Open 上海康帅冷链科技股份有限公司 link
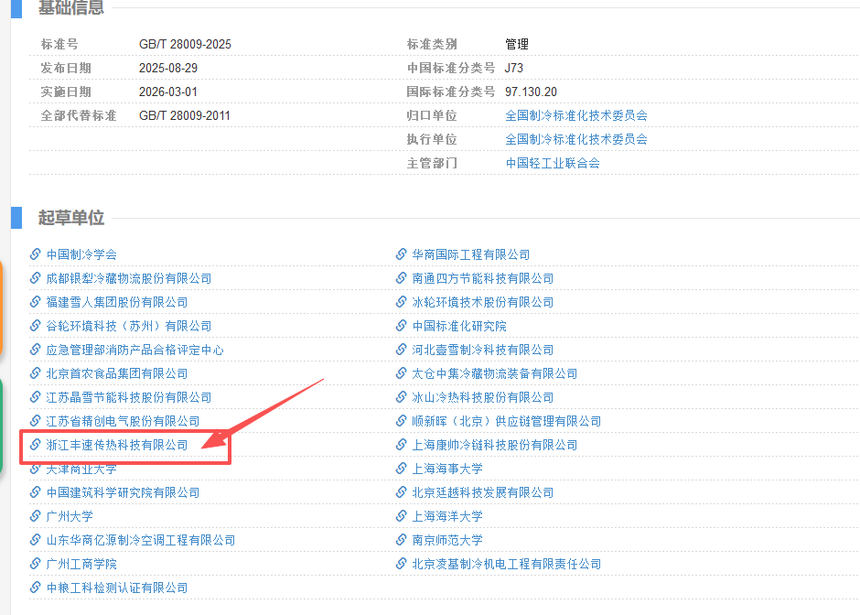Screen dimensions: 860x615 (x=495, y=445)
